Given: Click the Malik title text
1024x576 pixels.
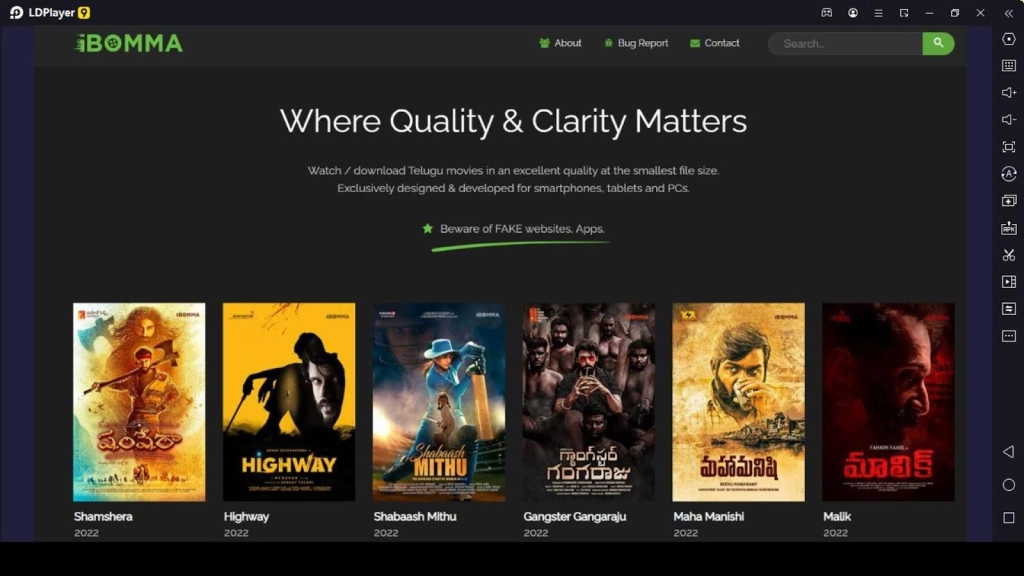Looking at the screenshot, I should [837, 517].
